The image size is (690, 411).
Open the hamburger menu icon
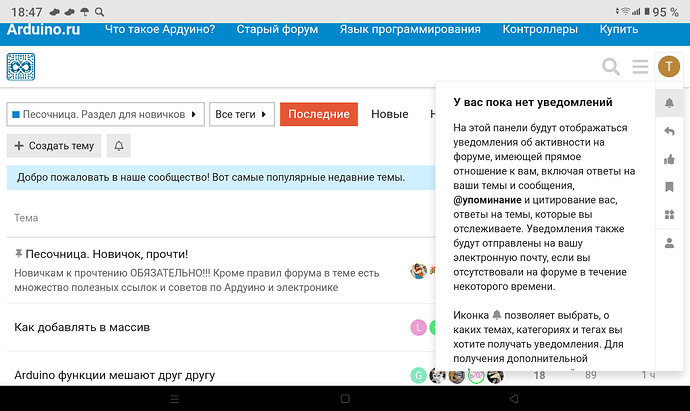point(640,67)
